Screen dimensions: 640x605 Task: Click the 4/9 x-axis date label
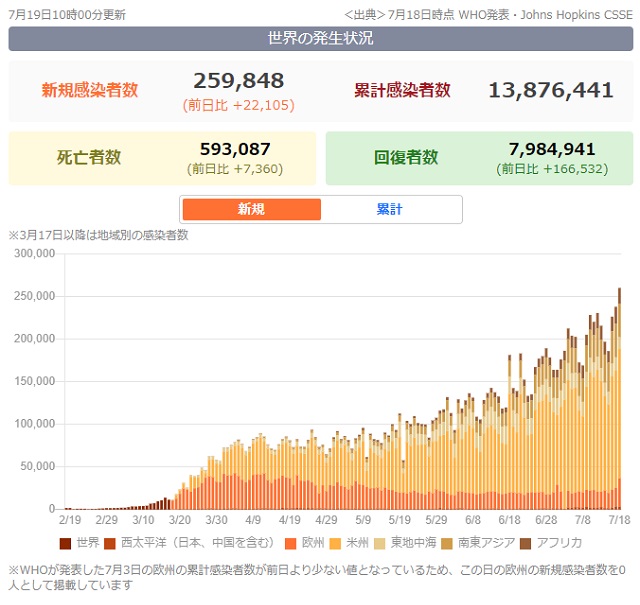[x=253, y=520]
